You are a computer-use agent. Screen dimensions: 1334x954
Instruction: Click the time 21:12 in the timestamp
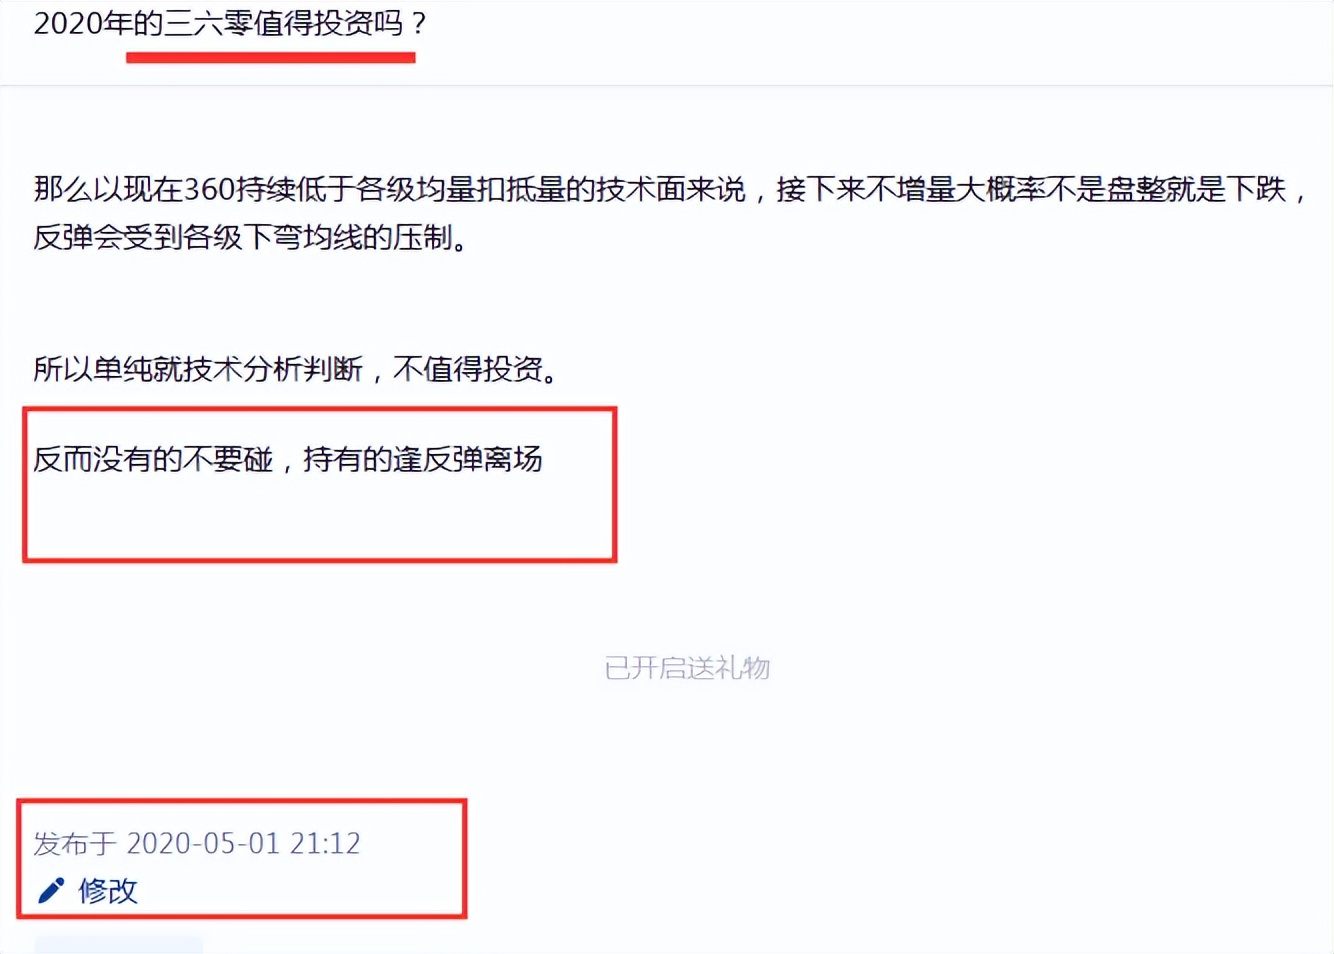(325, 843)
